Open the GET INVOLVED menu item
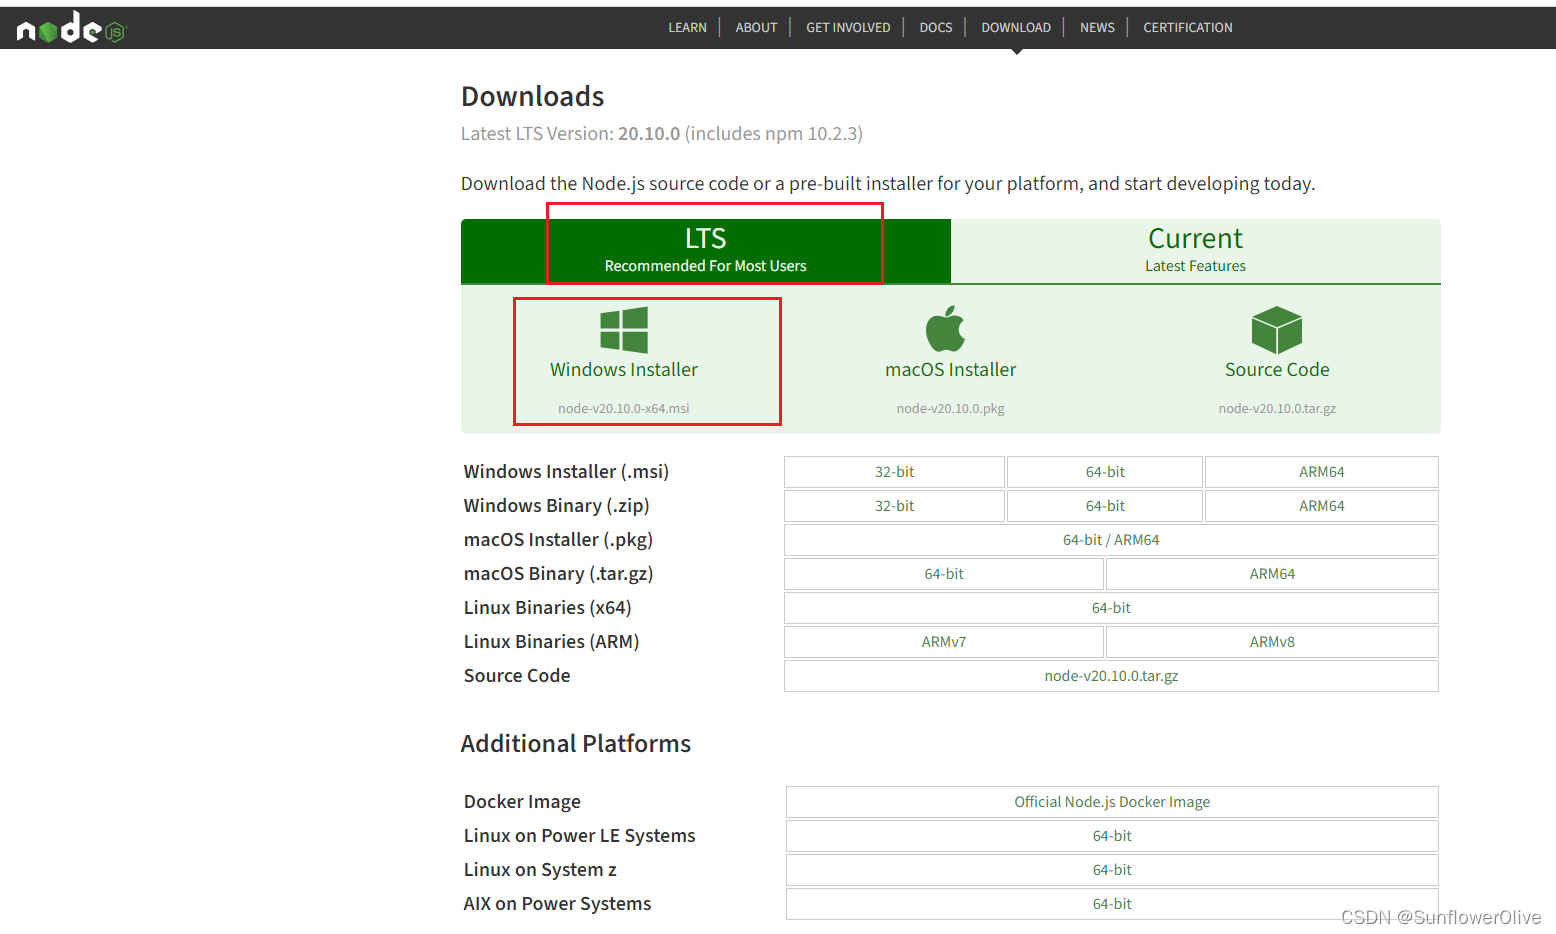1556x934 pixels. (x=848, y=28)
